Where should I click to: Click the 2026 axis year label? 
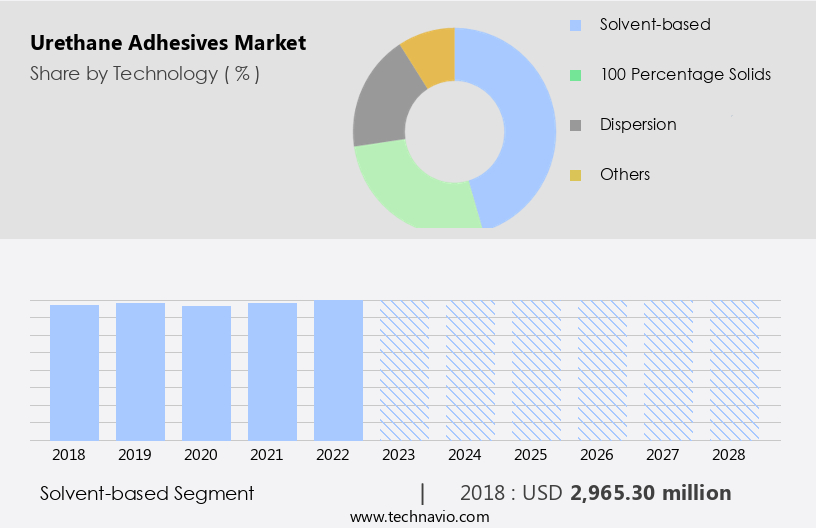(597, 455)
